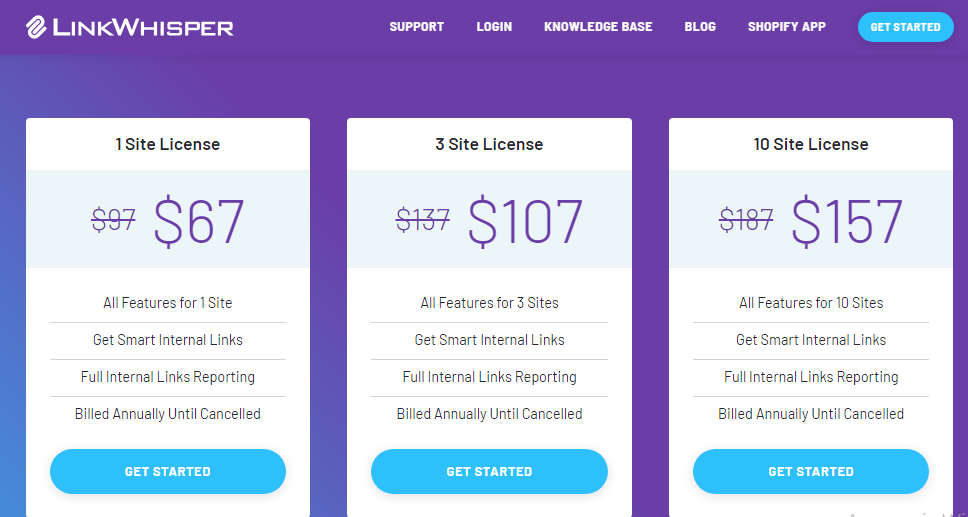
Task: Click the crossed-out $97 original price
Action: [x=114, y=219]
